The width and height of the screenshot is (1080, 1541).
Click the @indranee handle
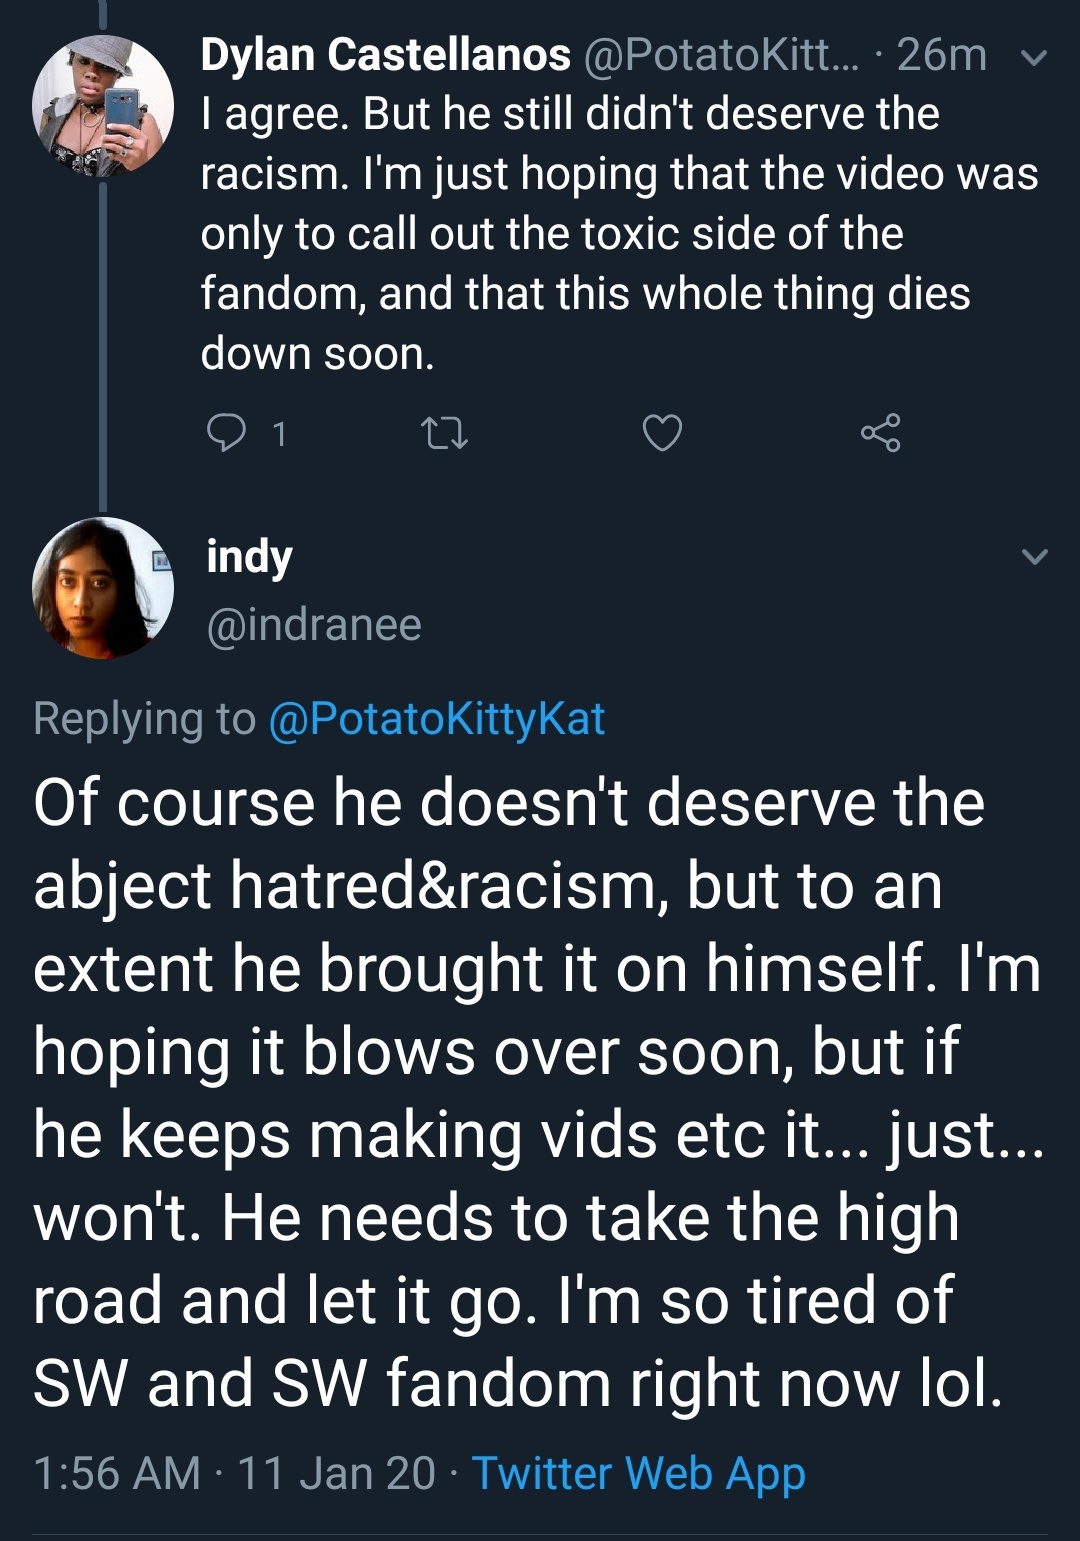click(314, 625)
